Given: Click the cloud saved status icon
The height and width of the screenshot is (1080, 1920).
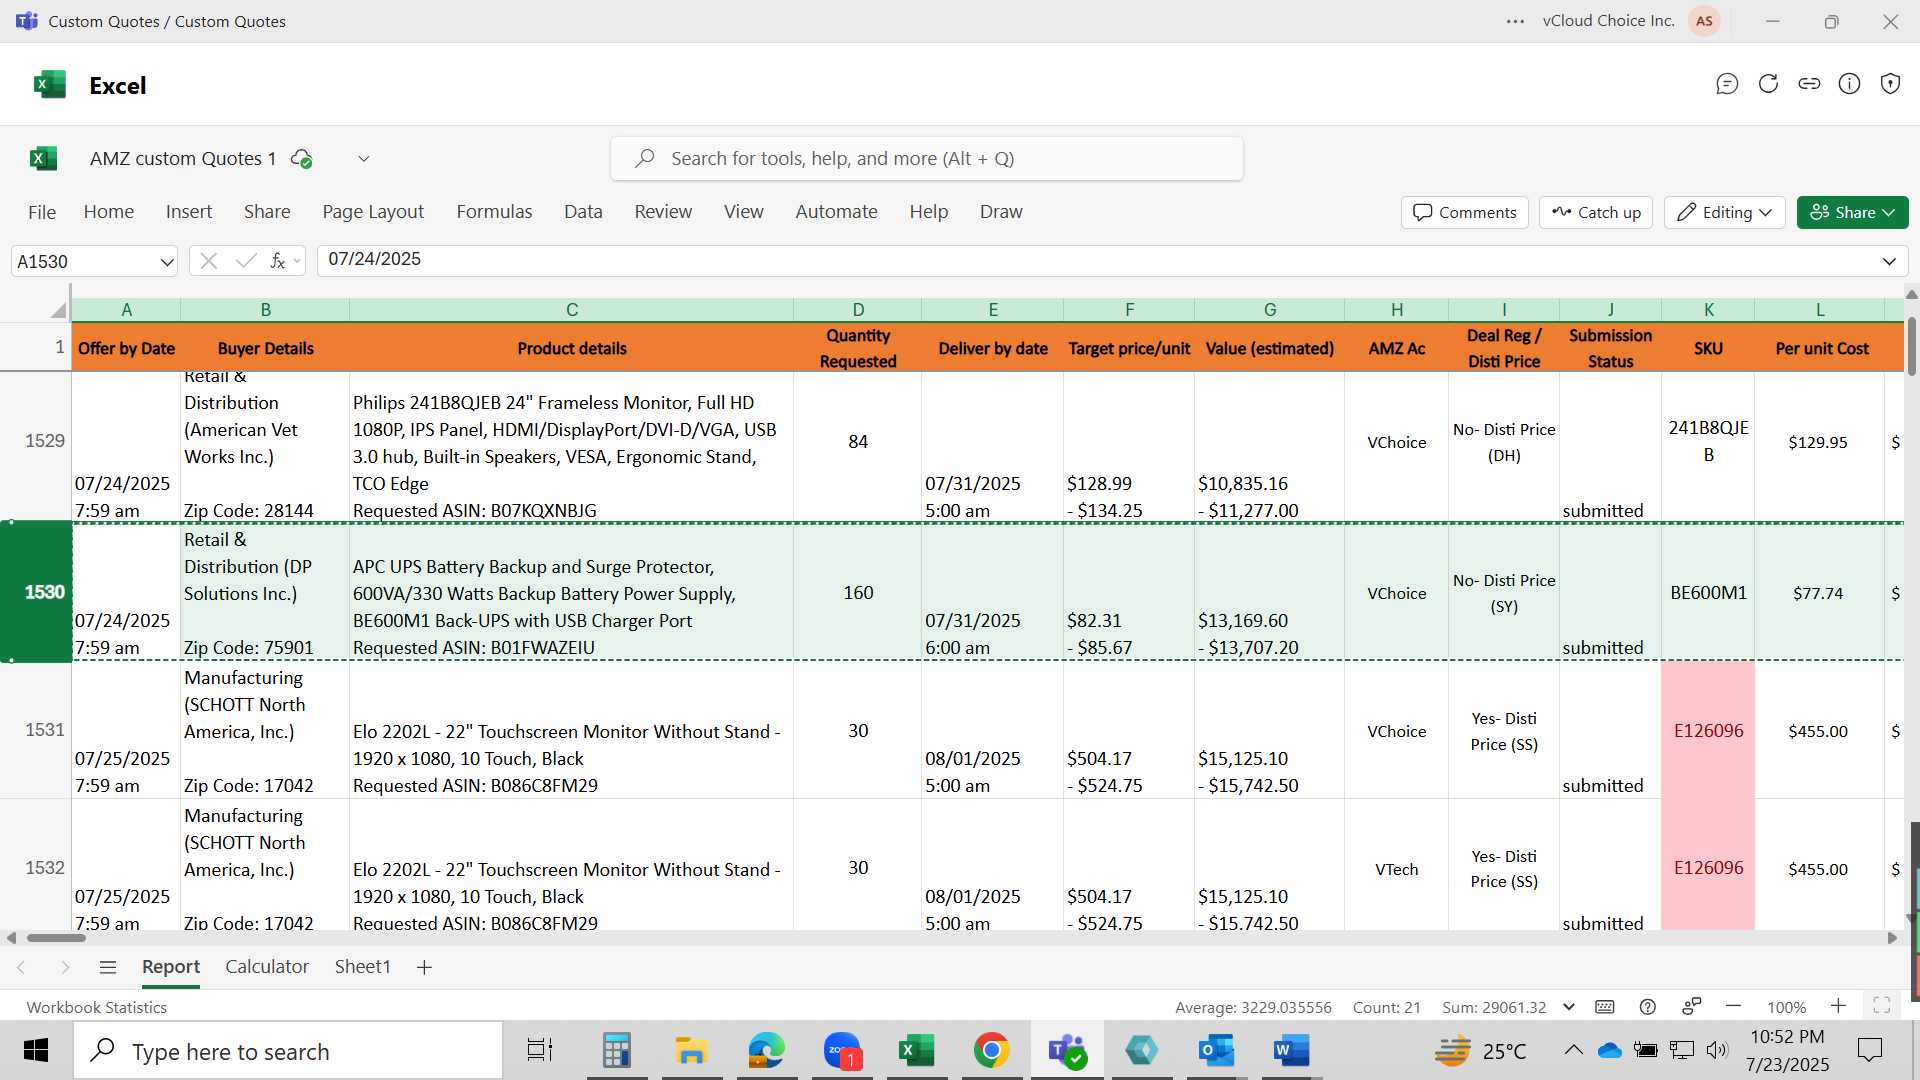Looking at the screenshot, I should coord(301,158).
